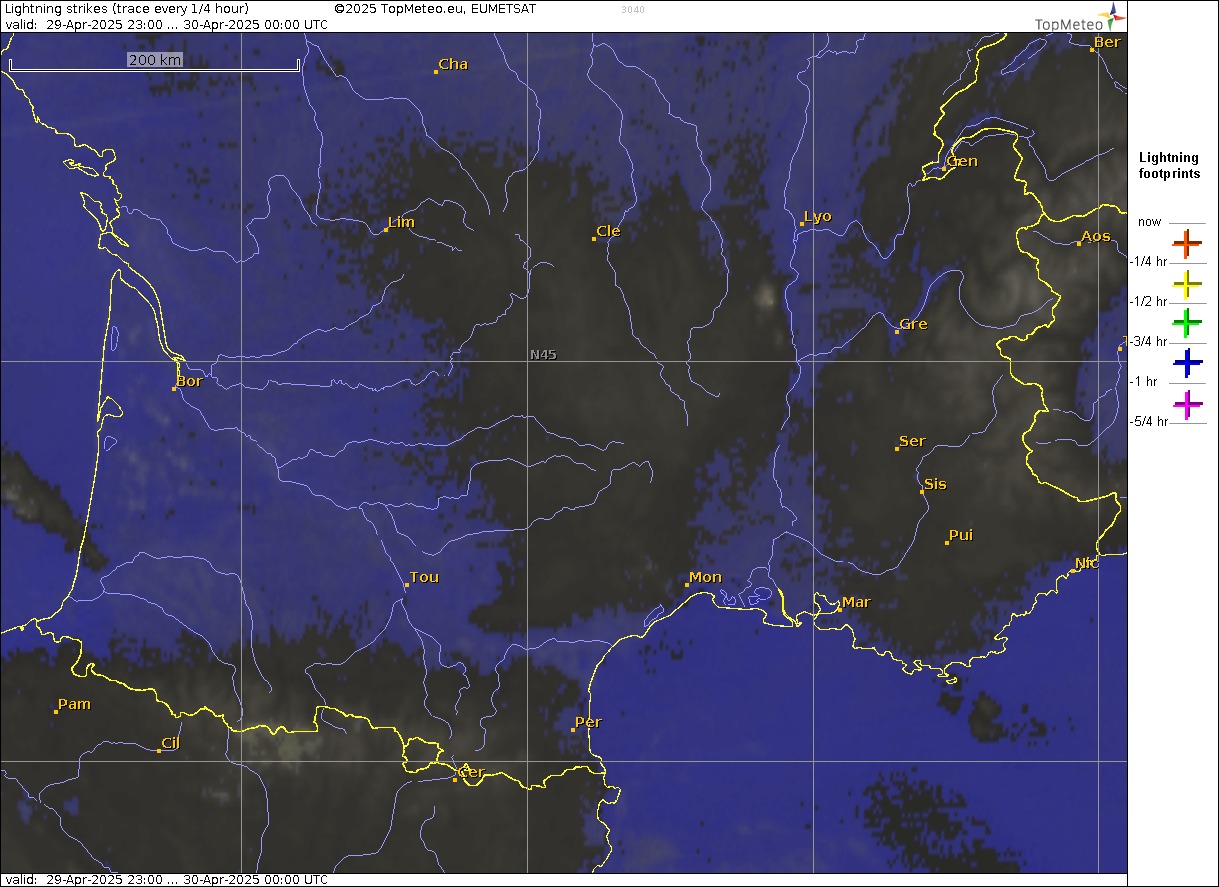Click the 'Lightning footprints' legend title
1219x887 pixels.
(1168, 166)
